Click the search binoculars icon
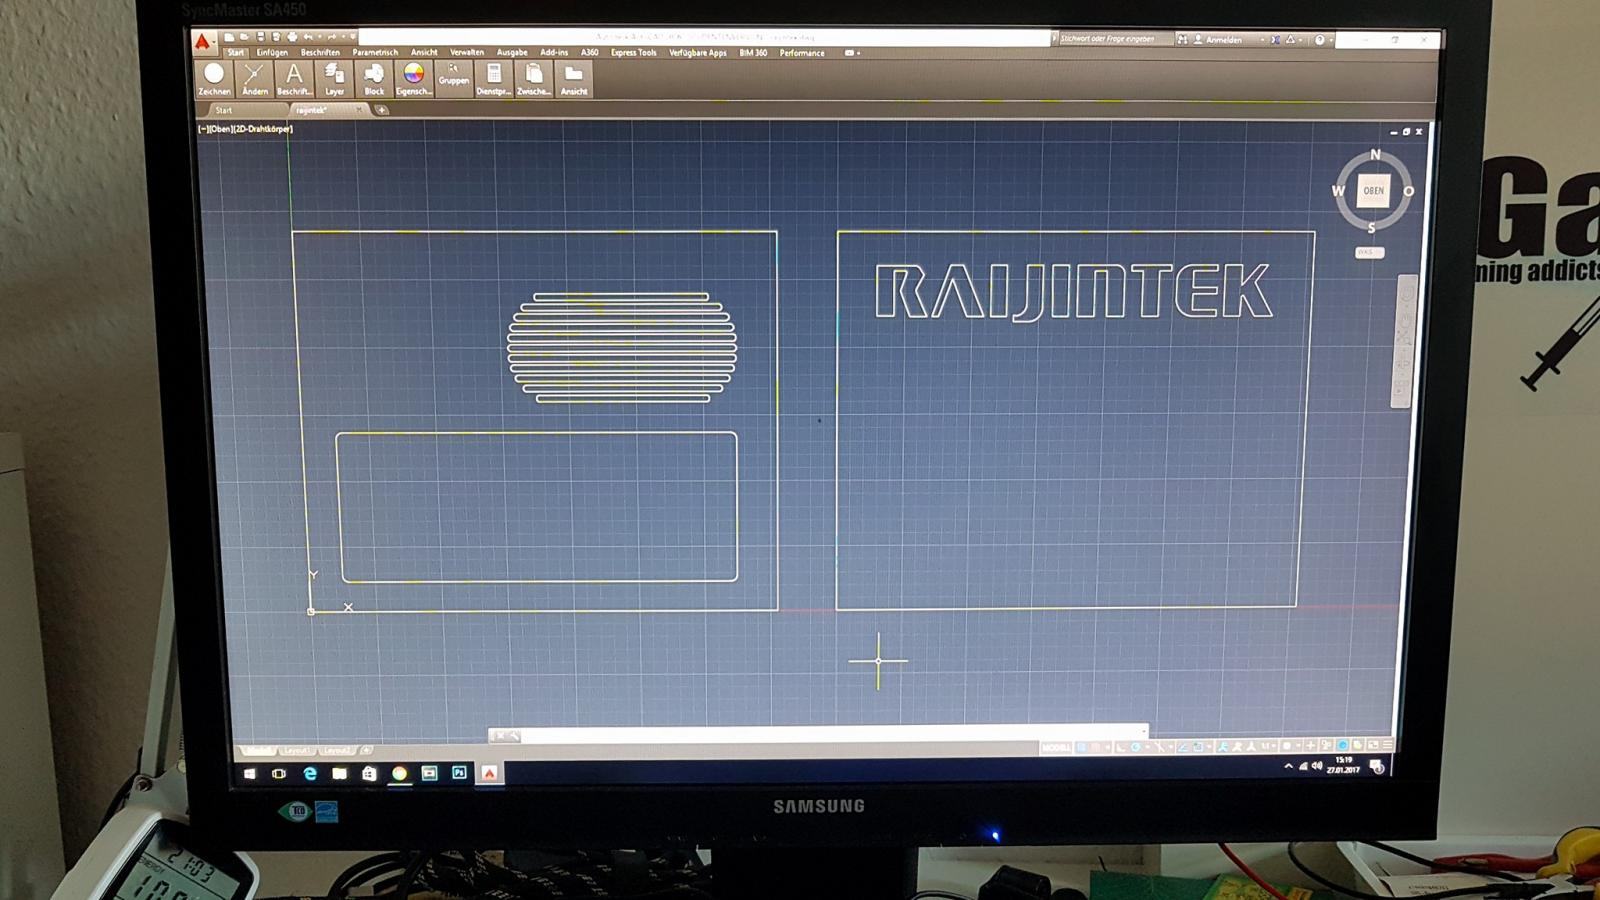 [x=1182, y=40]
